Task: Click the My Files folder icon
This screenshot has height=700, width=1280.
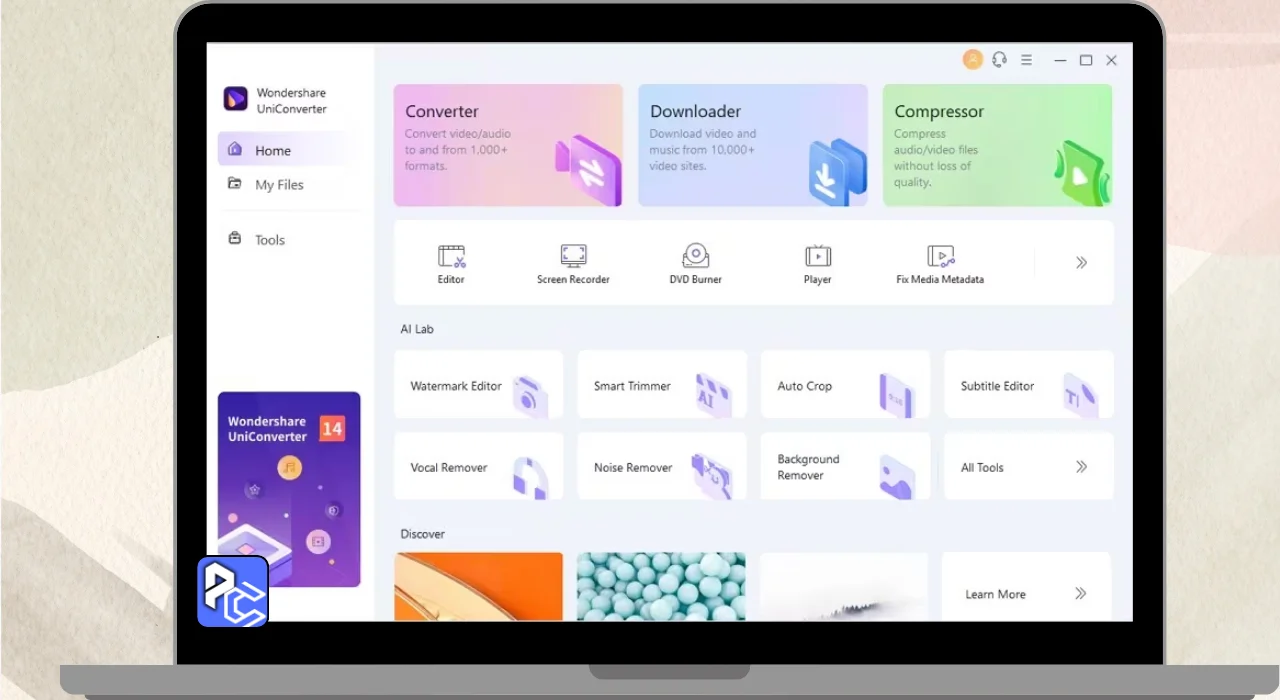Action: coord(235,184)
